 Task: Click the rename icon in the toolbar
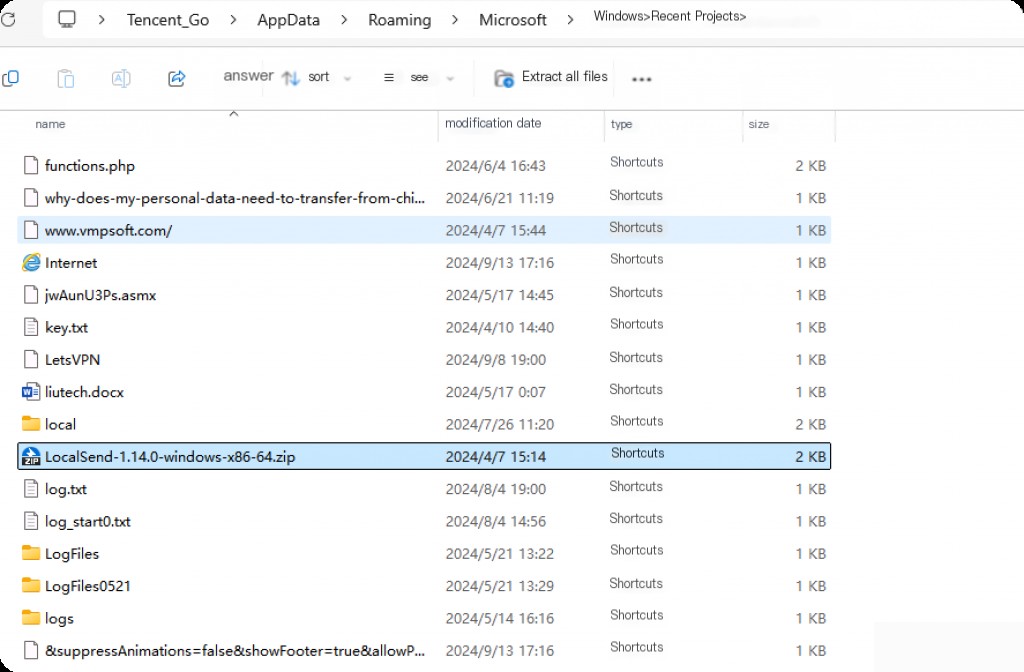click(x=121, y=78)
